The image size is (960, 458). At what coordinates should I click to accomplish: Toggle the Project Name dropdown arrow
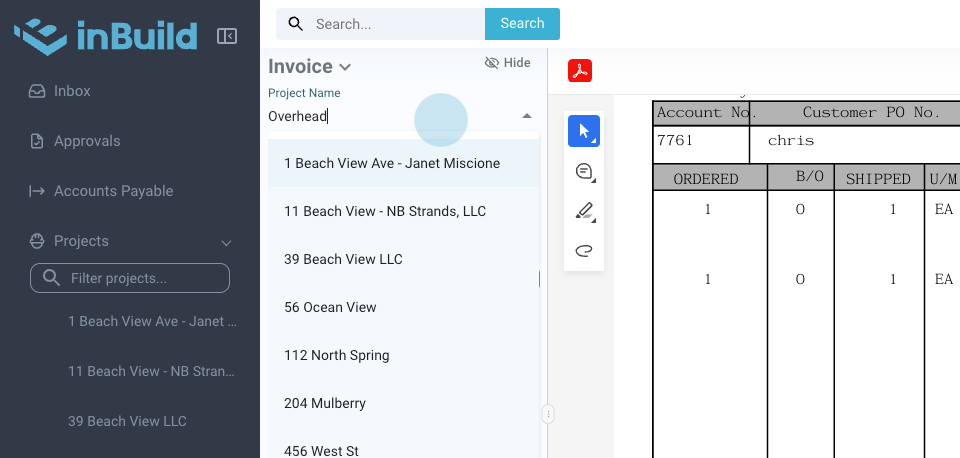(x=527, y=116)
